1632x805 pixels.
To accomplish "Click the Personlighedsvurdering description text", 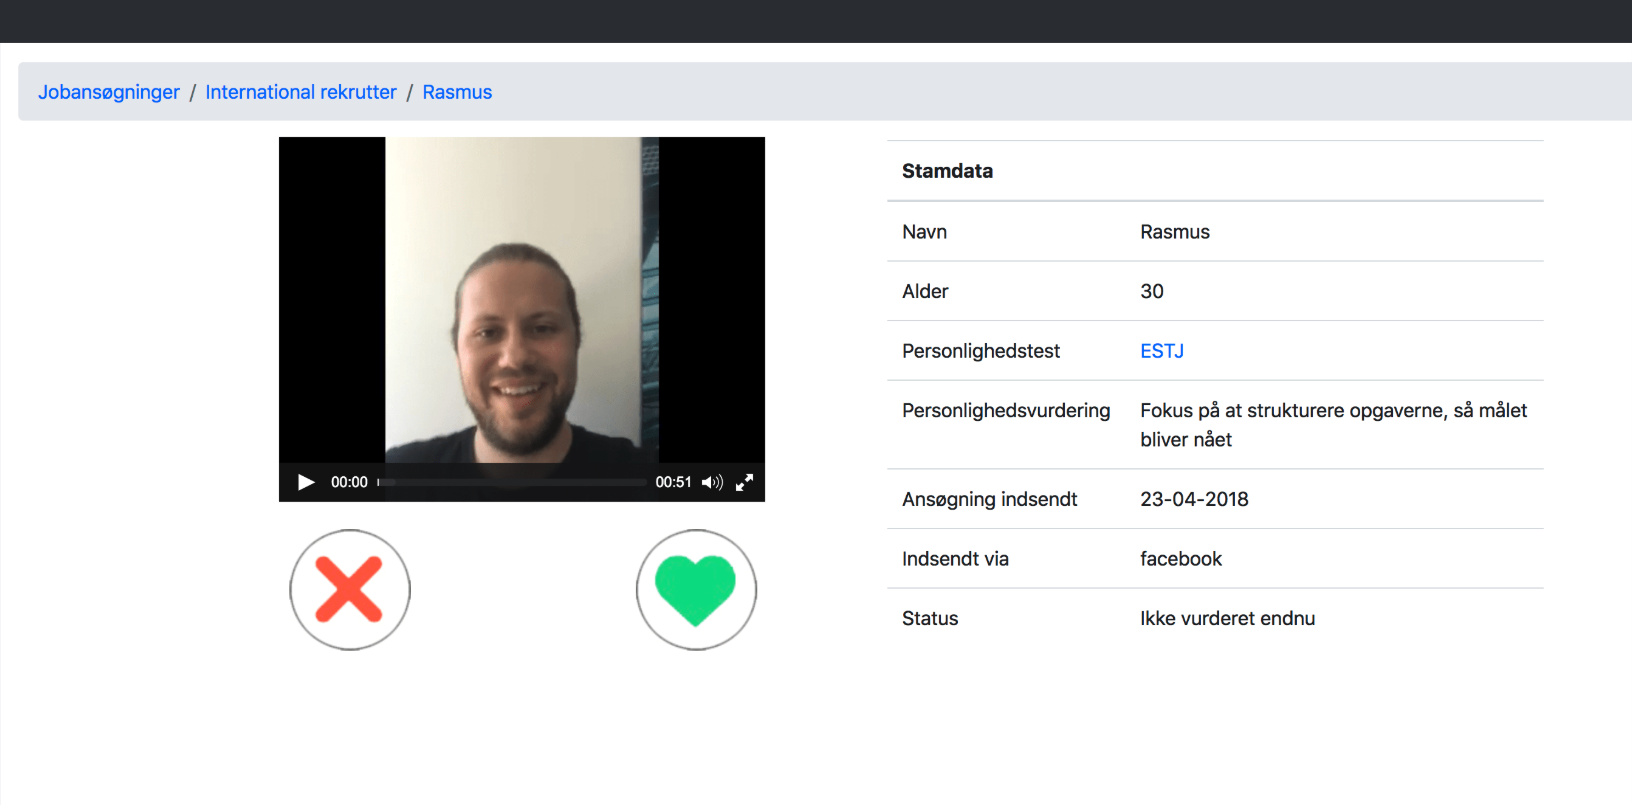I will (1332, 424).
